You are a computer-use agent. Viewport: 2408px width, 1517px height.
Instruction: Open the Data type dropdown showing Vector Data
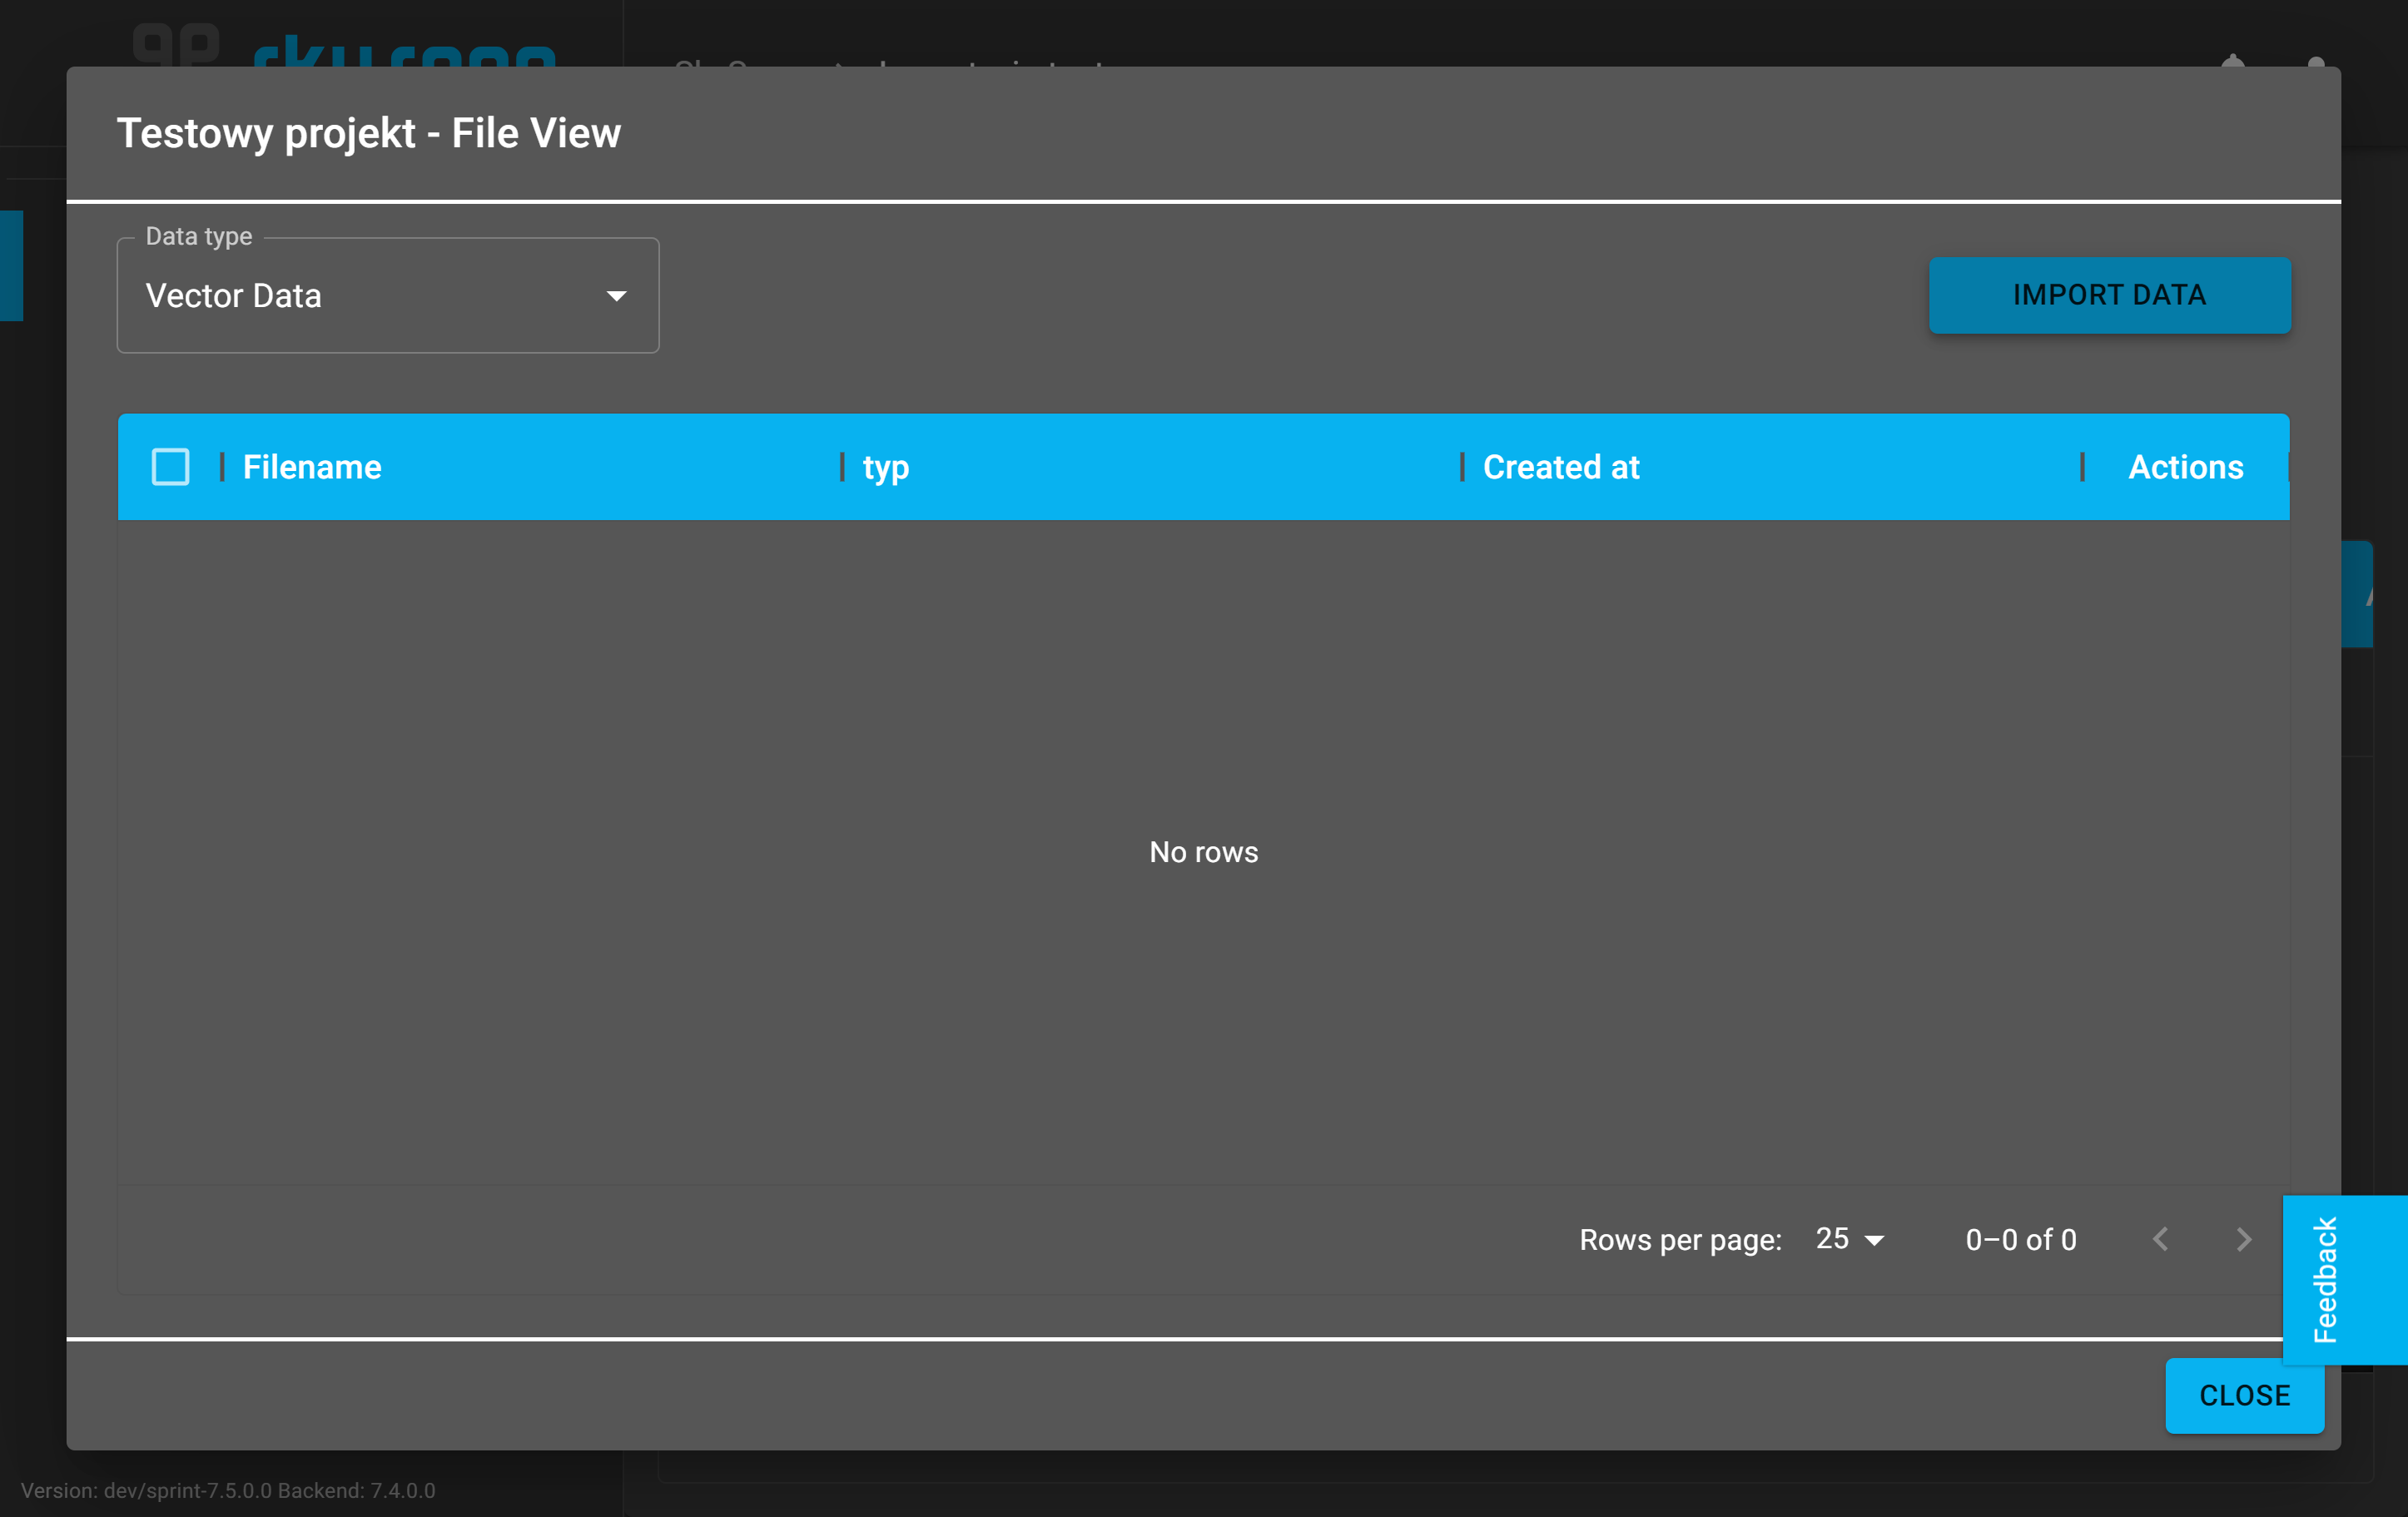pos(388,295)
